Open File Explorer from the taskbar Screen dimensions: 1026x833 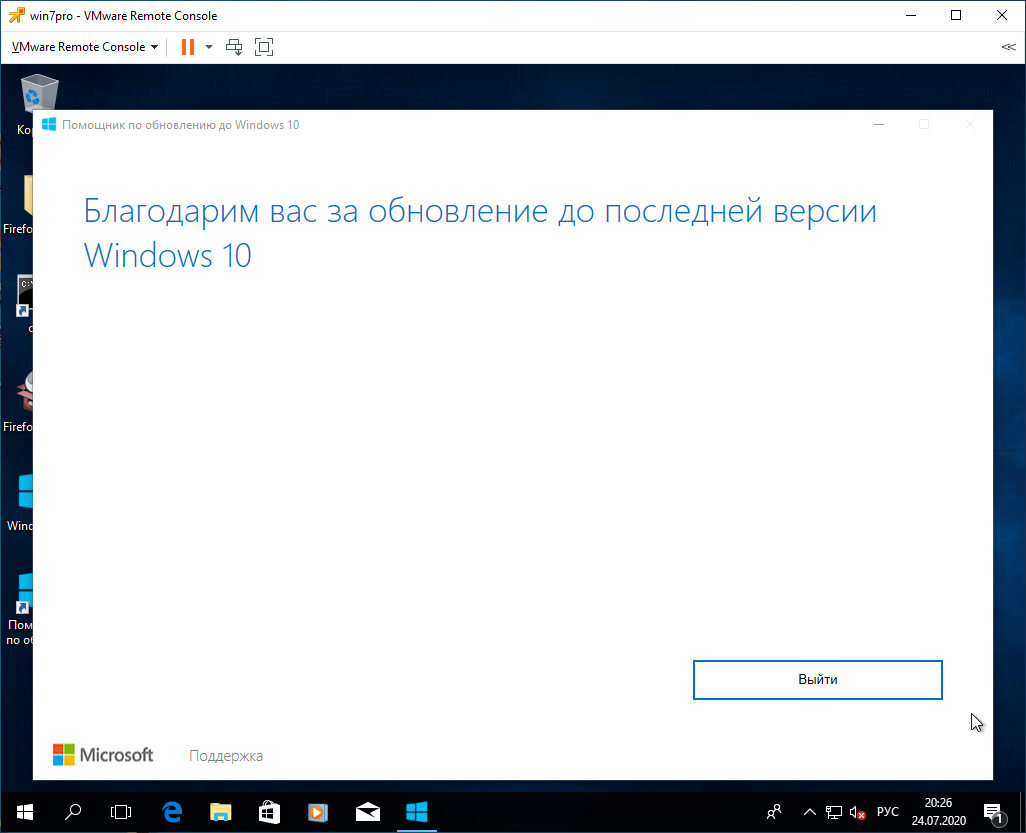point(221,812)
